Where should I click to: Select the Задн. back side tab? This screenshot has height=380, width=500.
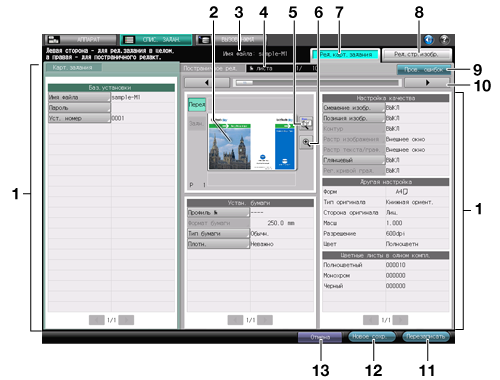point(196,123)
